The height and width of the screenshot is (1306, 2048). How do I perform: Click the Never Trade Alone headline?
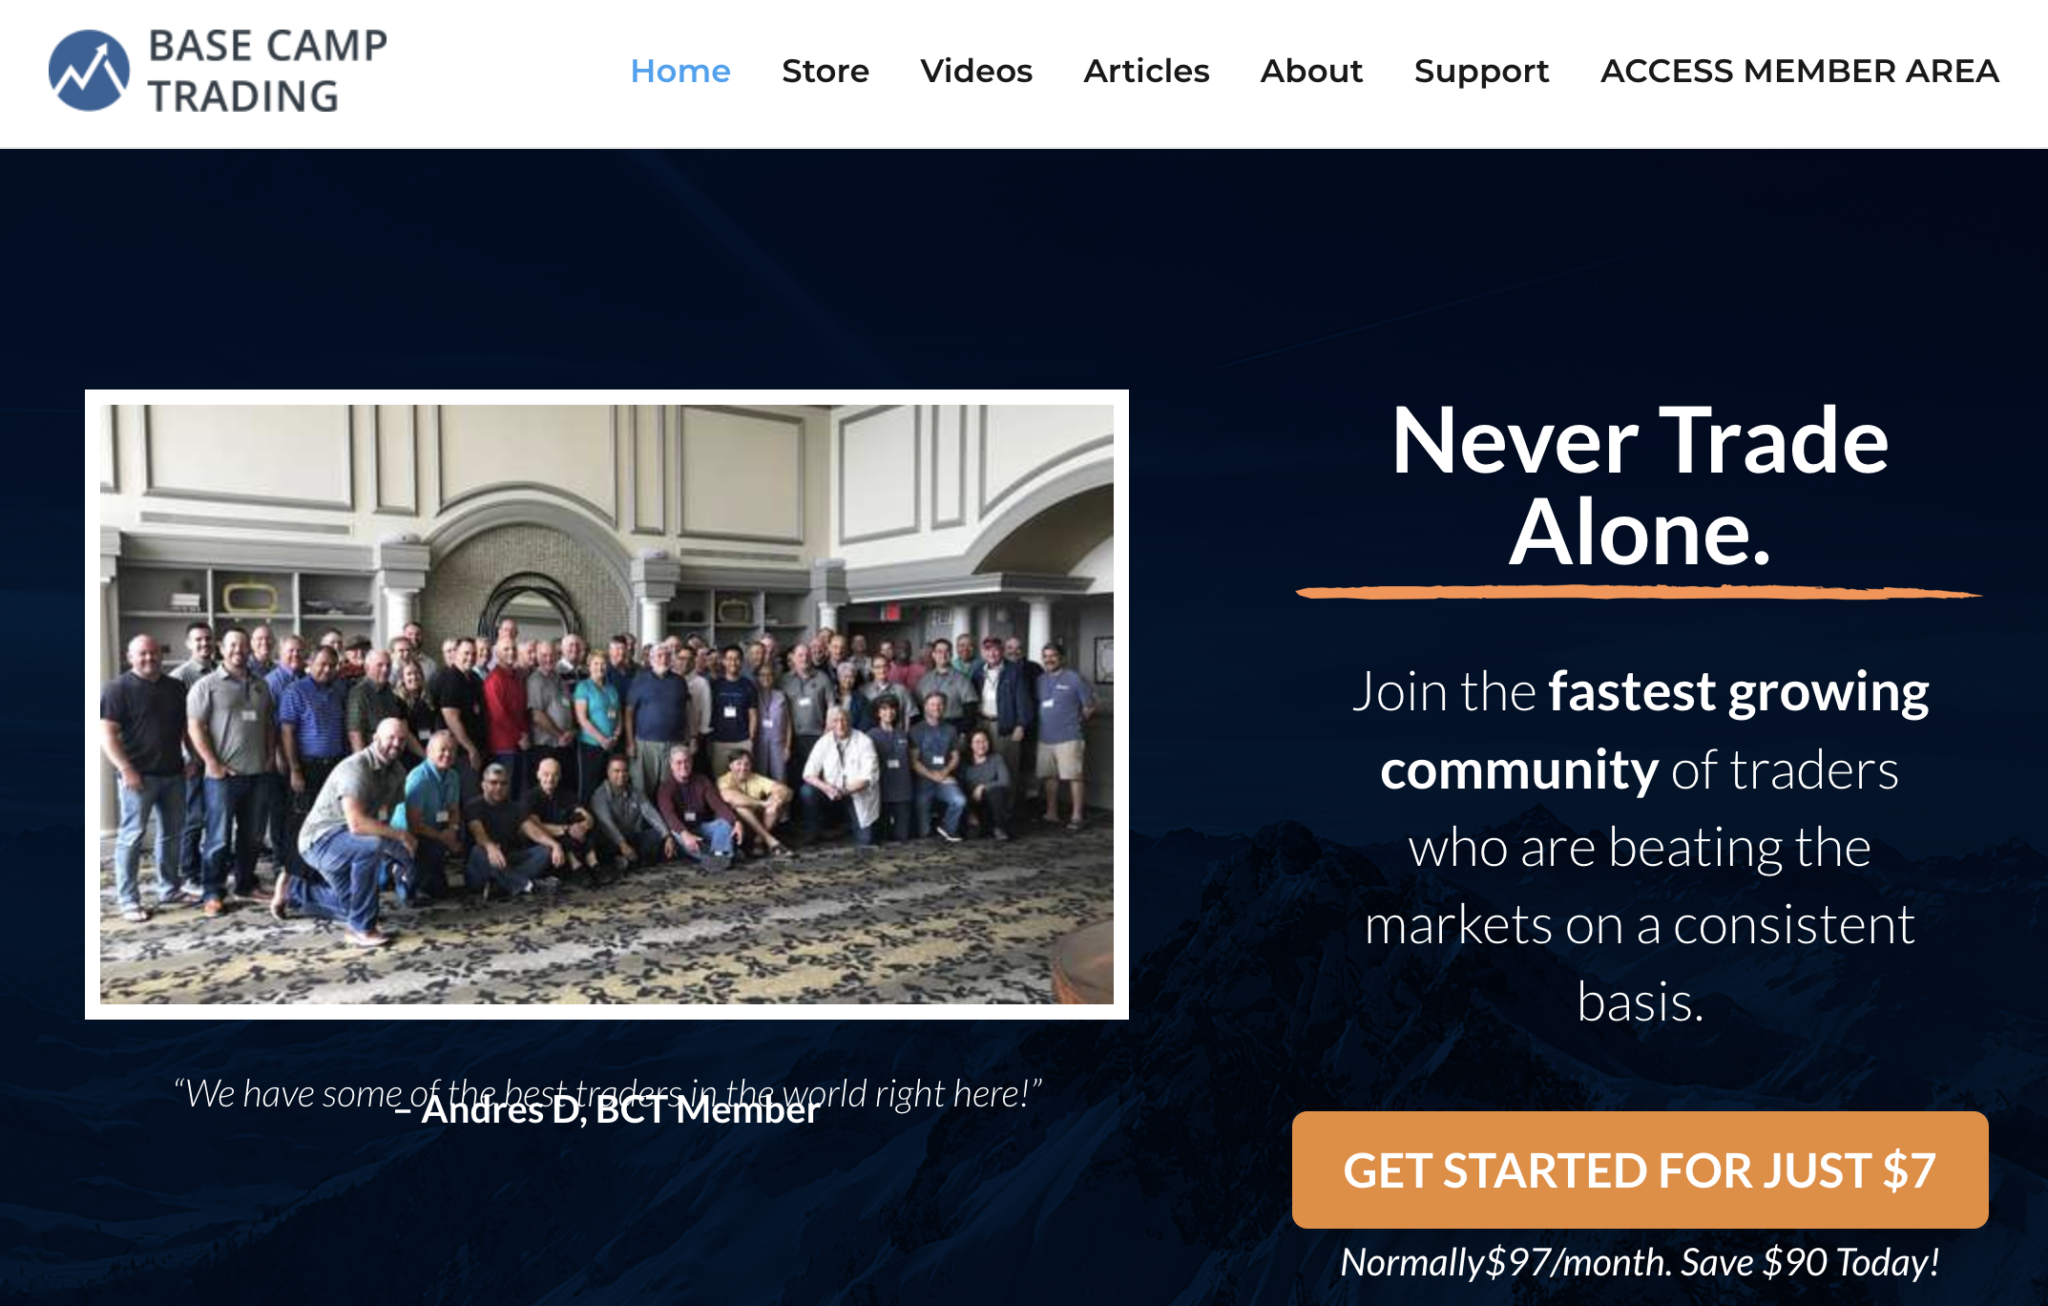(x=1640, y=486)
